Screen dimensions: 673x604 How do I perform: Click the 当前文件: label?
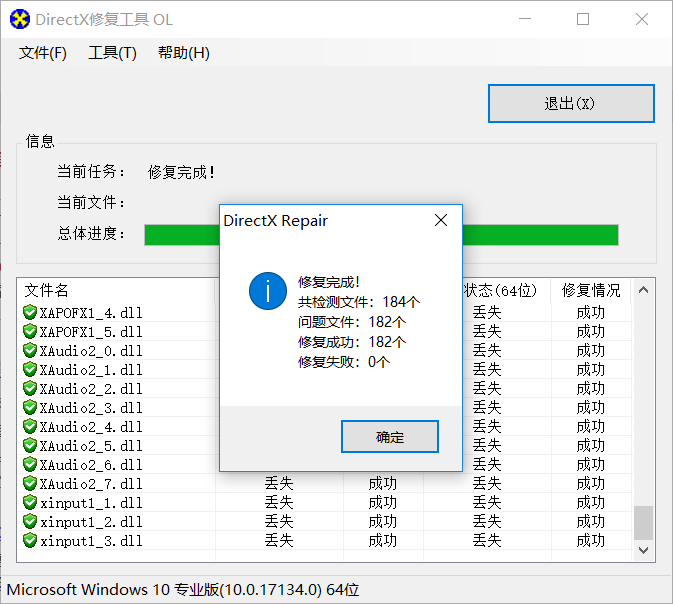(91, 202)
